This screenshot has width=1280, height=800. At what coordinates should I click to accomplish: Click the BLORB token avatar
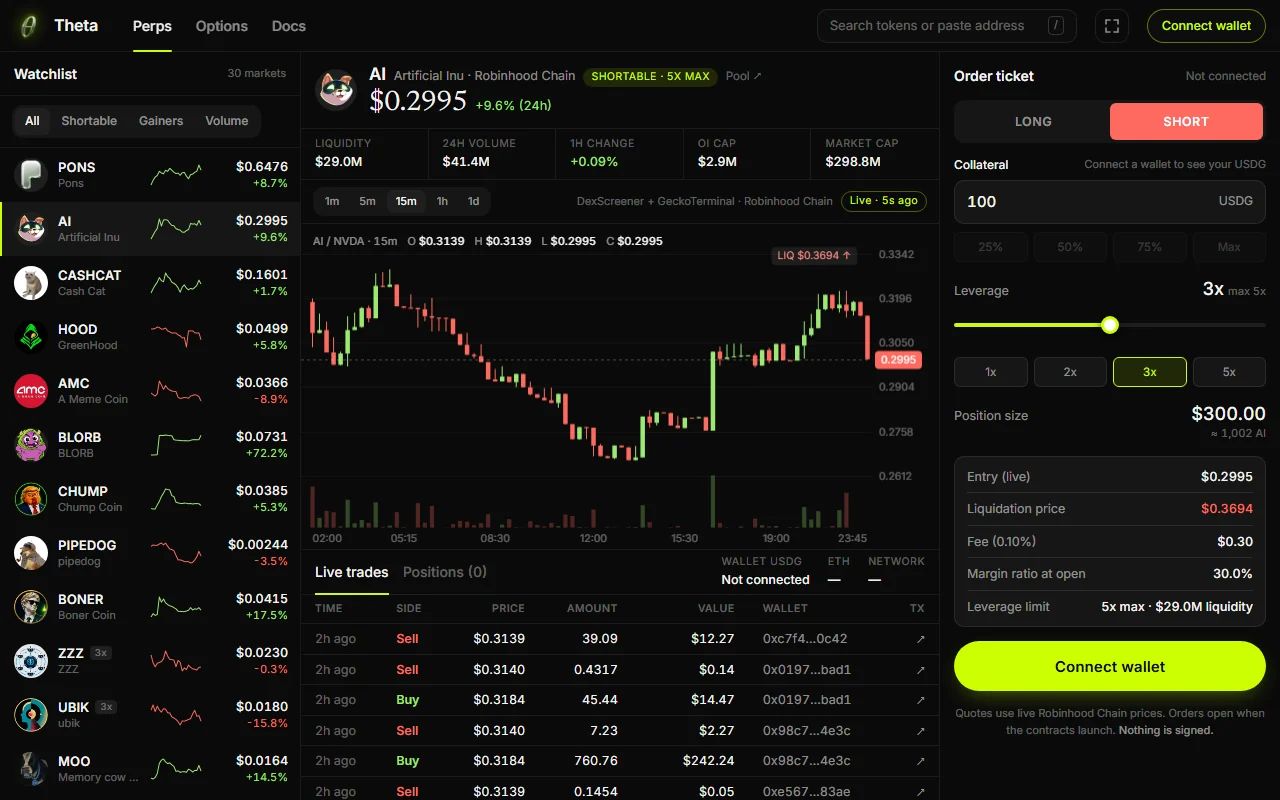coord(31,445)
